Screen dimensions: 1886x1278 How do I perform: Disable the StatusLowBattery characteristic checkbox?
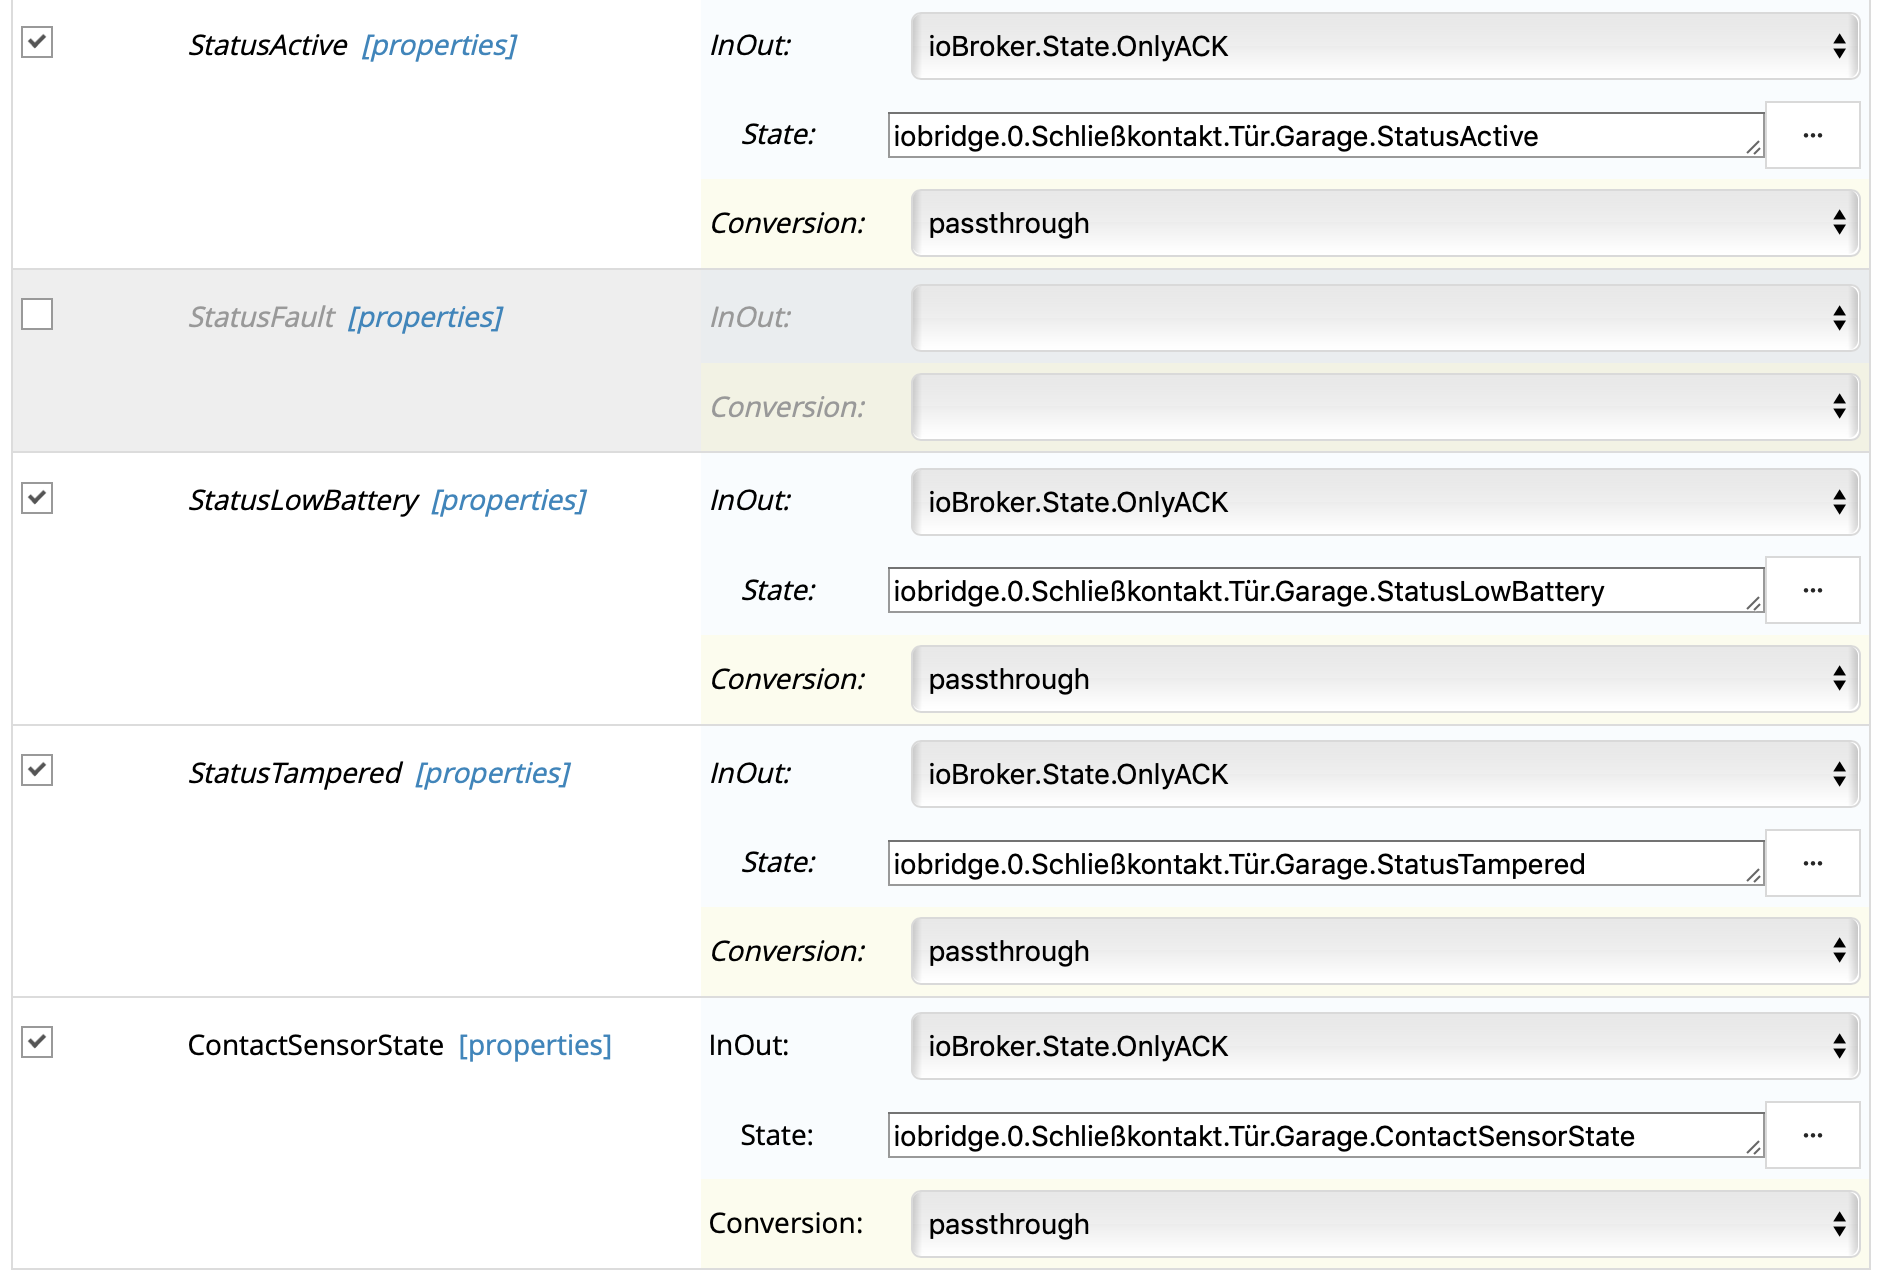click(x=37, y=498)
